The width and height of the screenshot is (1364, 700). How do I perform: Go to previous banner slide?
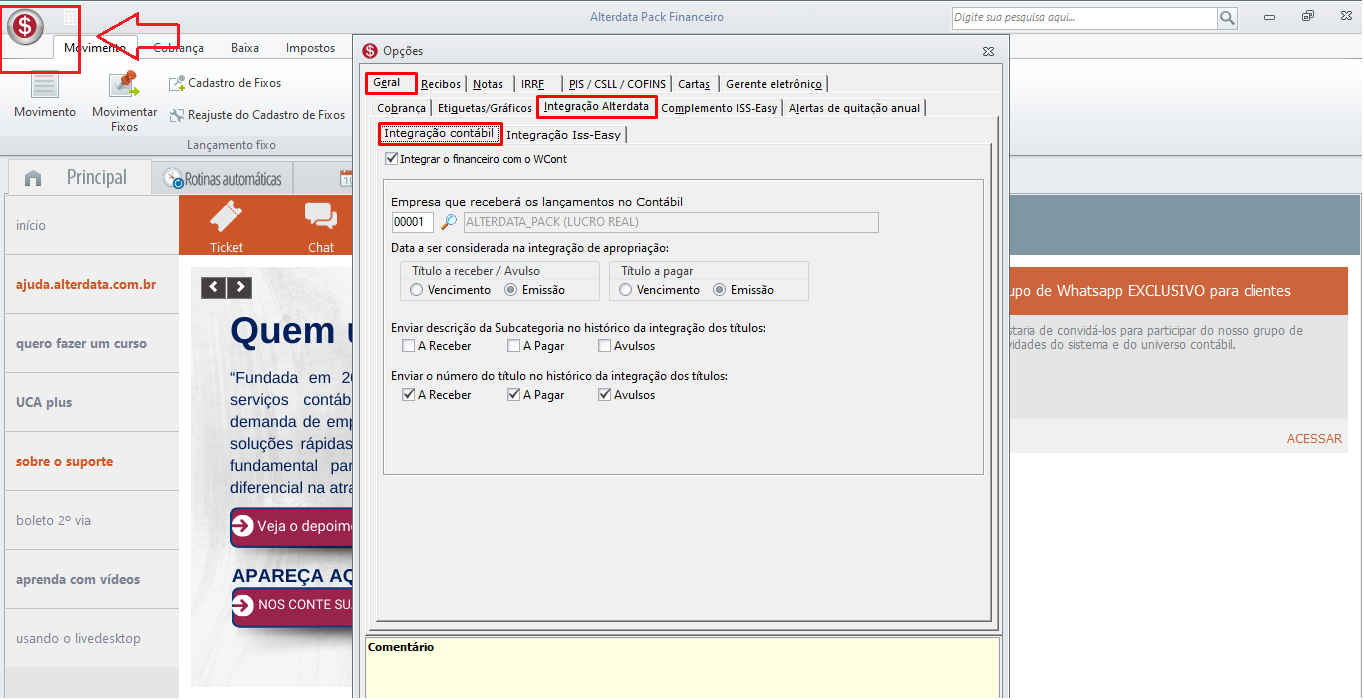[213, 288]
